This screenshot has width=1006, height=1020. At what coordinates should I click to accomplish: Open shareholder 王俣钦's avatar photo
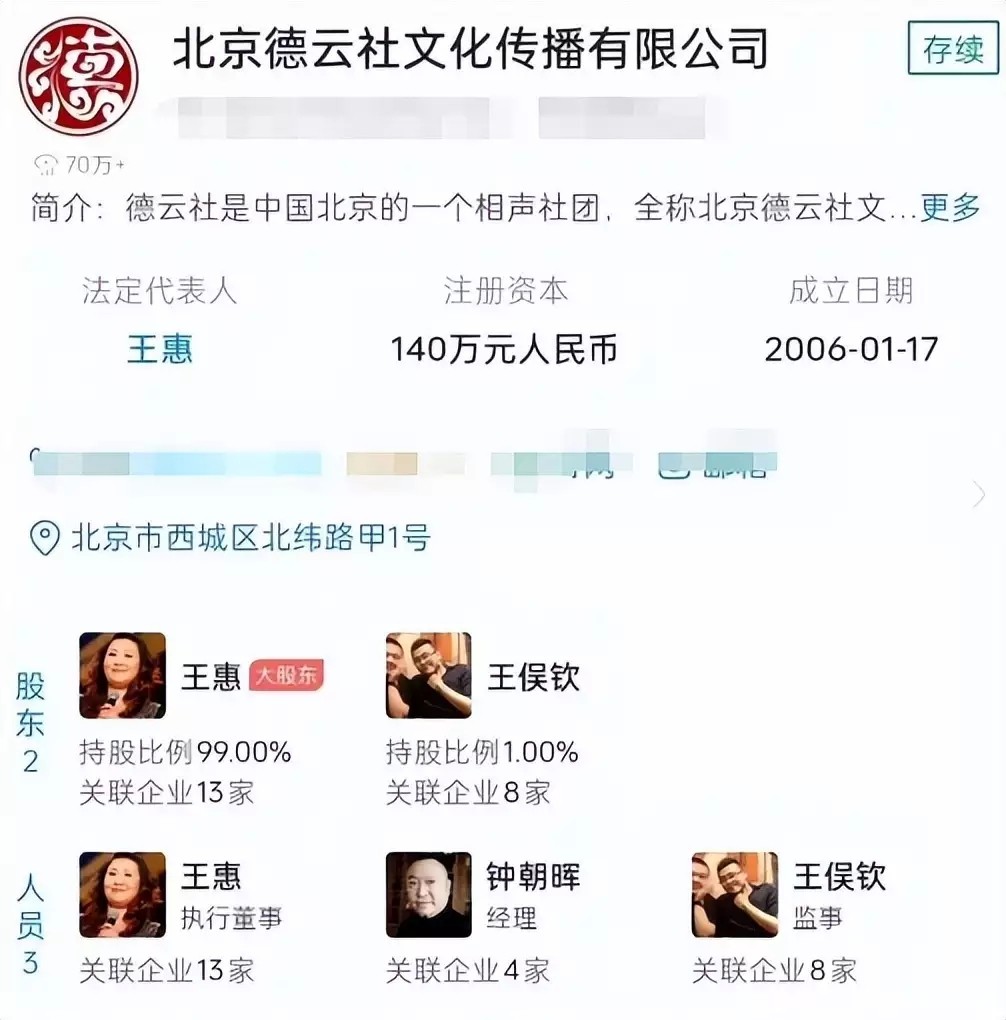pyautogui.click(x=429, y=675)
